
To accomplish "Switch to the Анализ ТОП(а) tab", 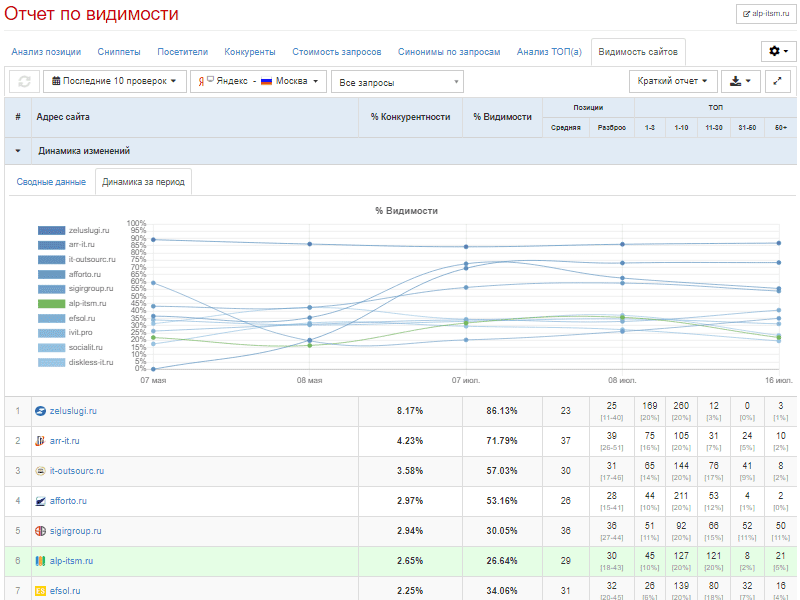I will pyautogui.click(x=549, y=52).
